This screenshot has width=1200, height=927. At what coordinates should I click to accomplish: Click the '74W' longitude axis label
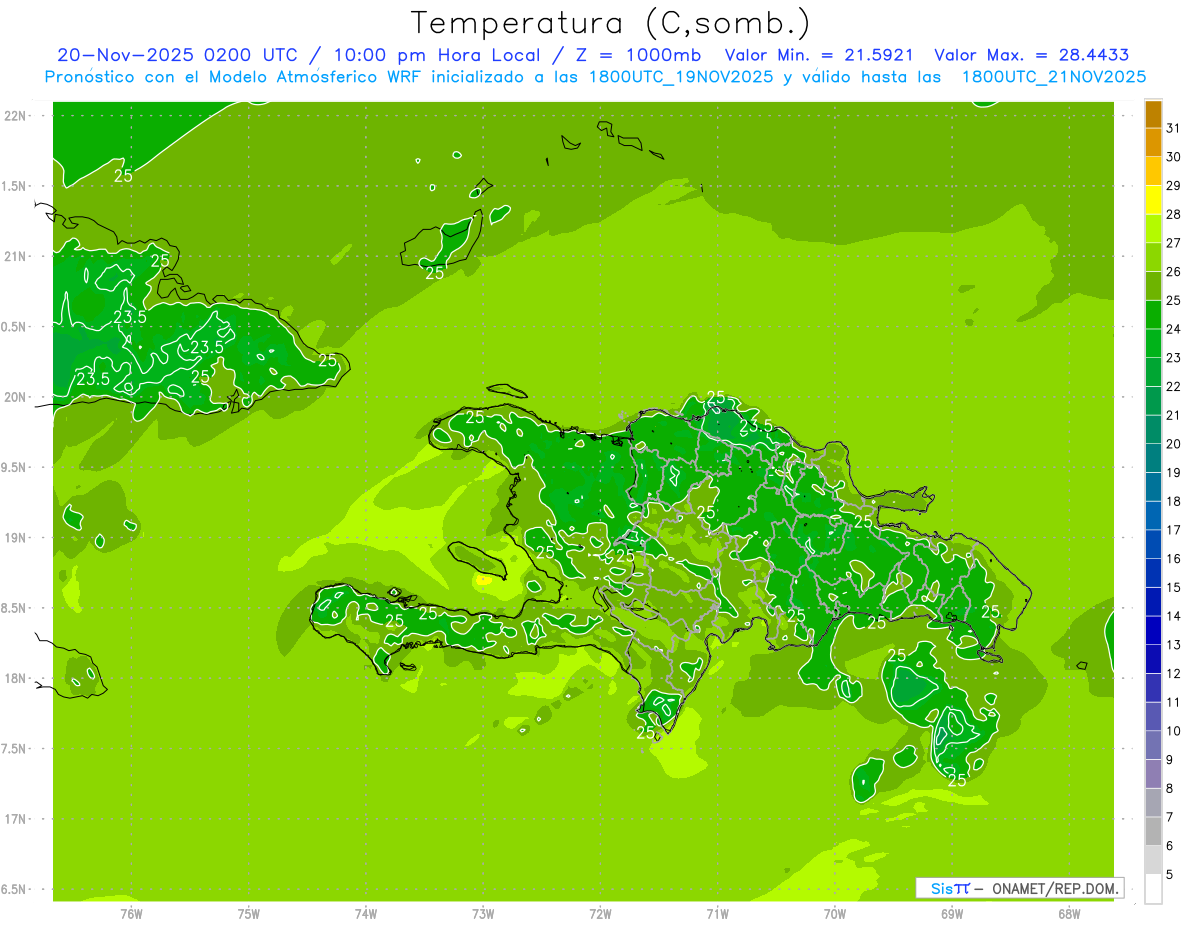(366, 913)
